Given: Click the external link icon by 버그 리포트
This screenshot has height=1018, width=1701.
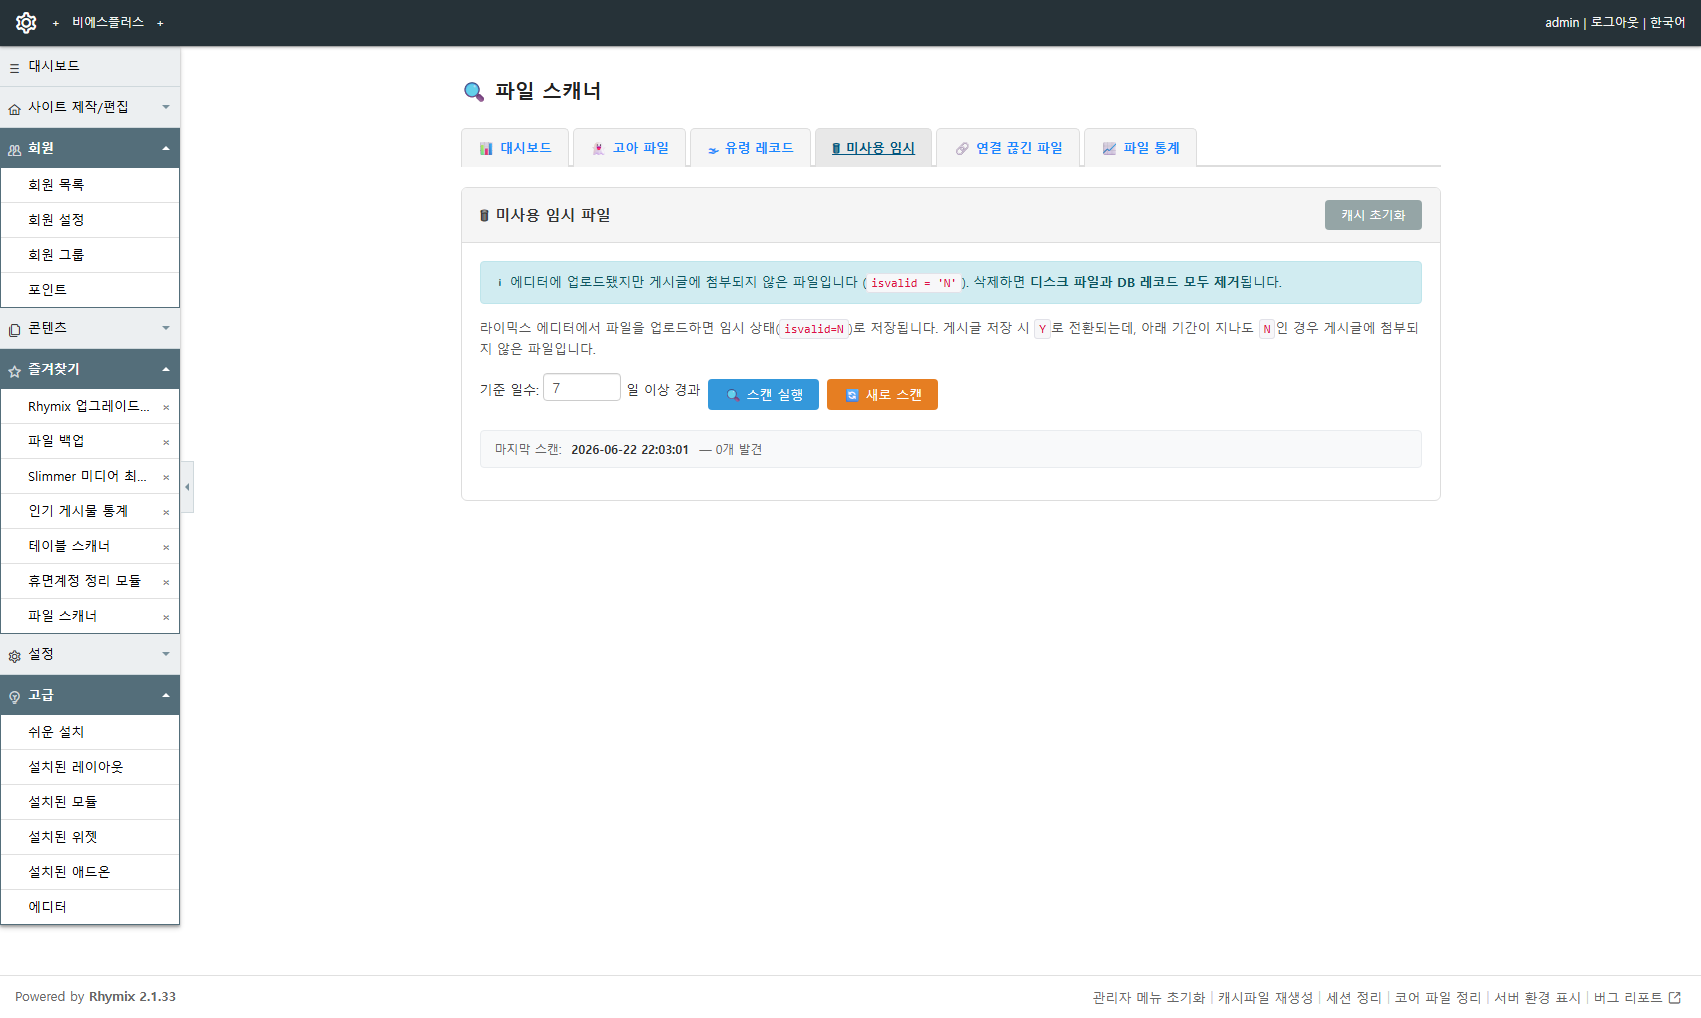Looking at the screenshot, I should coord(1675,997).
